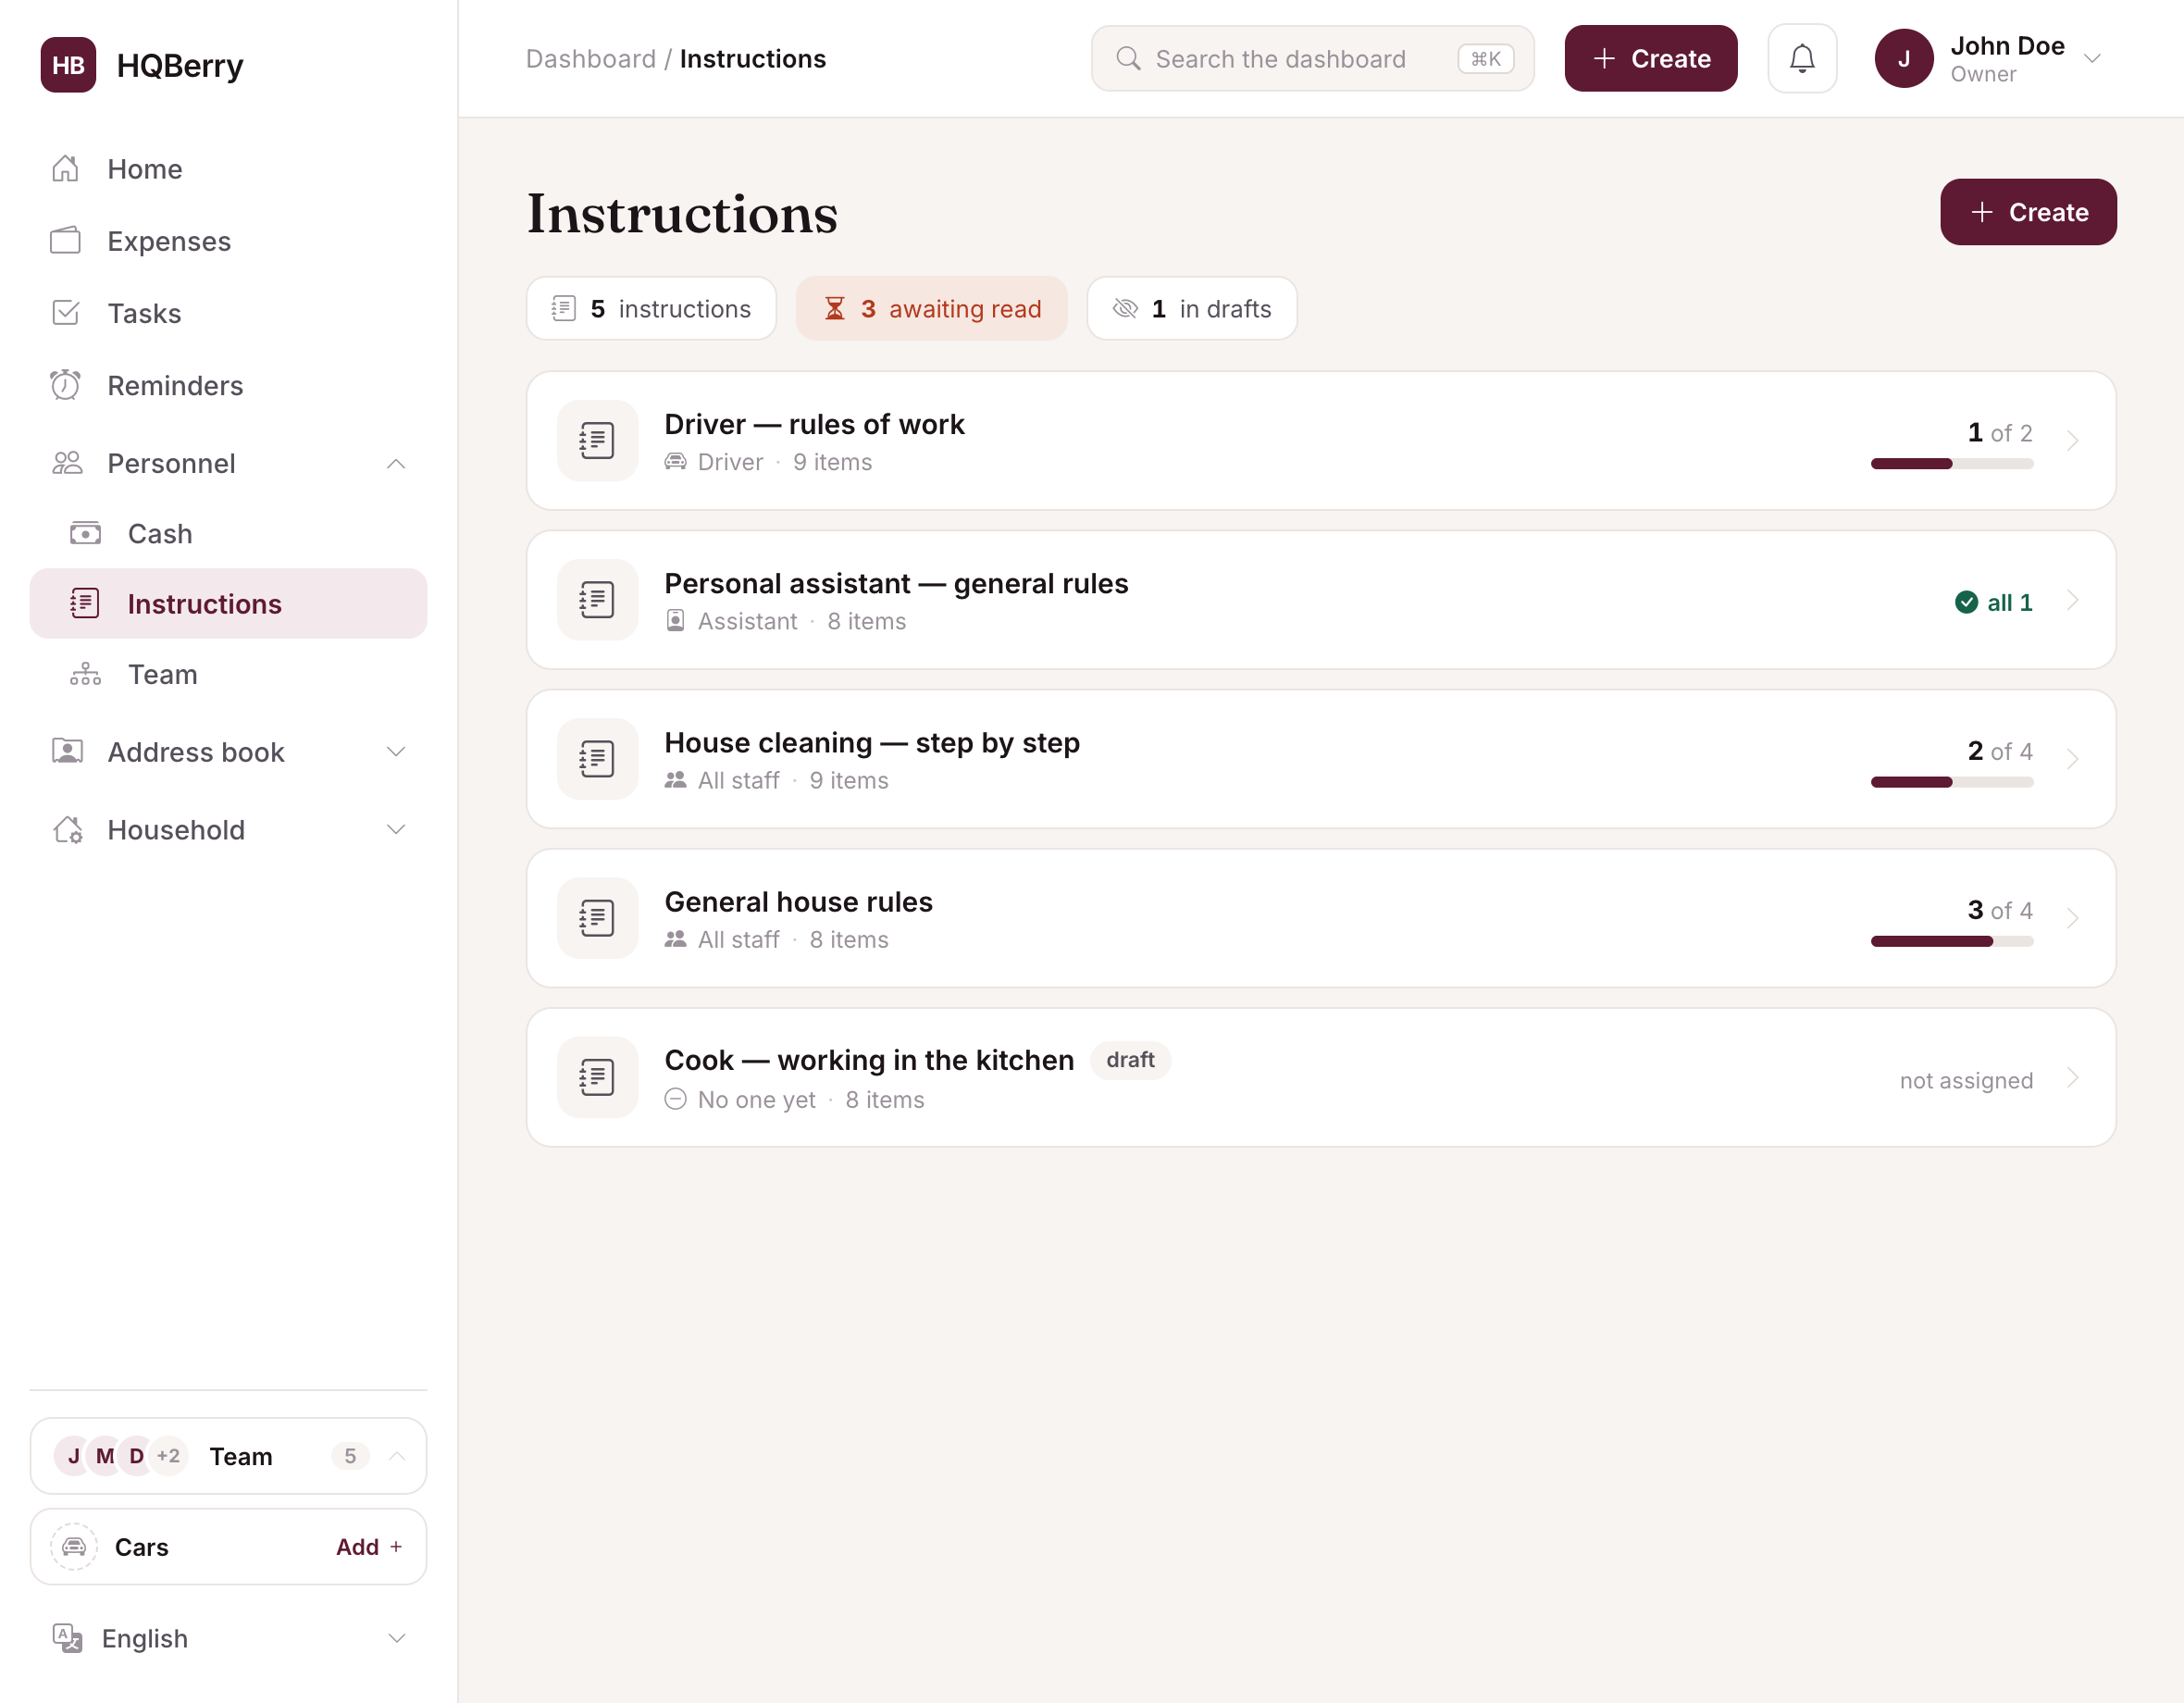
Task: Click House cleaning progress bar 2 of 4
Action: pos(1952,782)
